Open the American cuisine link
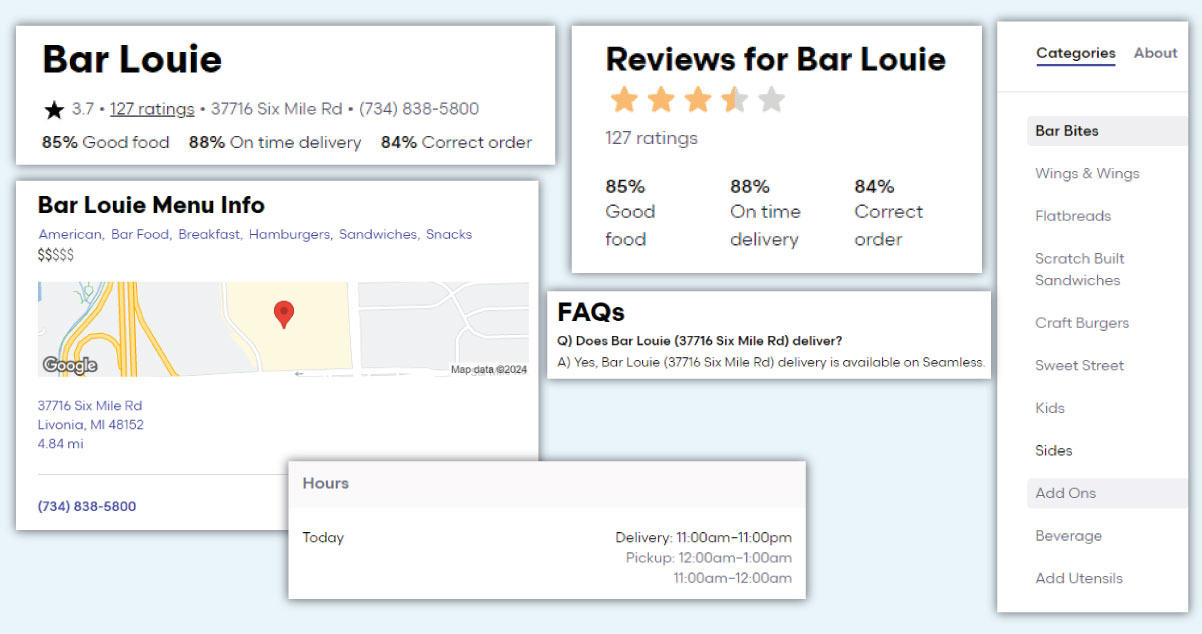This screenshot has width=1202, height=634. [x=70, y=234]
